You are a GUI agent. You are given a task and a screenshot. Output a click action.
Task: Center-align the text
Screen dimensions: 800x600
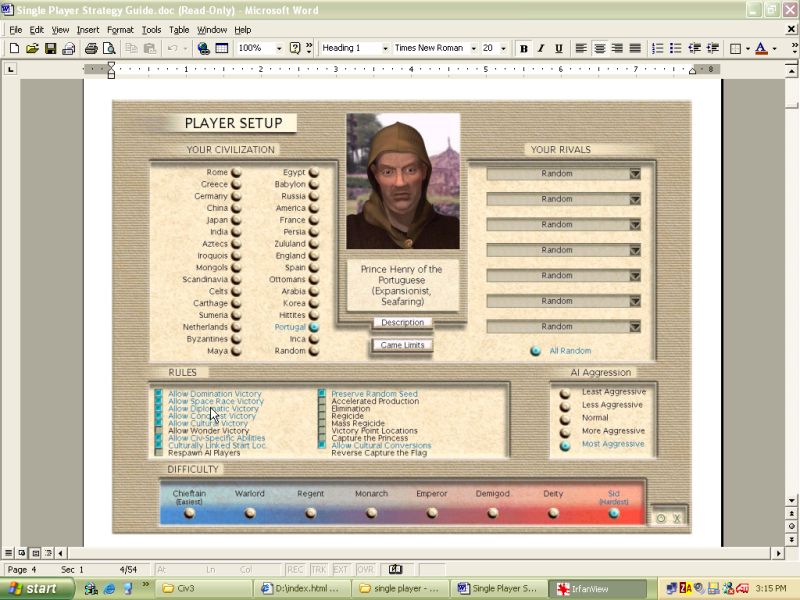point(600,48)
